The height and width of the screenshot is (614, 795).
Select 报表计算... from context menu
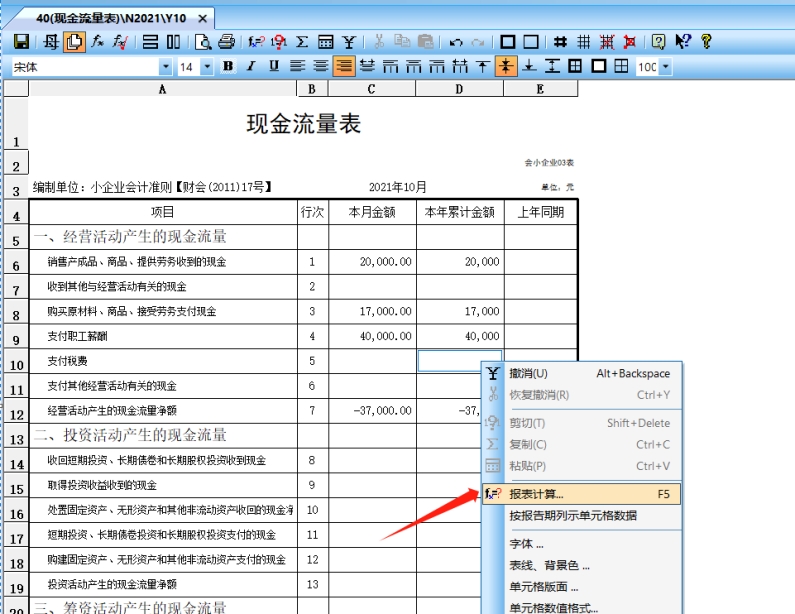[537, 494]
